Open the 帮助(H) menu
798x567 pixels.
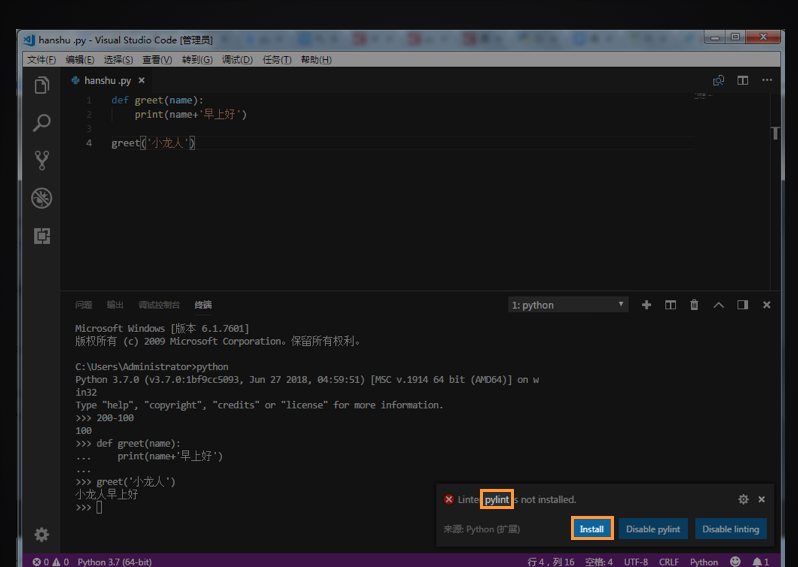pyautogui.click(x=316, y=60)
